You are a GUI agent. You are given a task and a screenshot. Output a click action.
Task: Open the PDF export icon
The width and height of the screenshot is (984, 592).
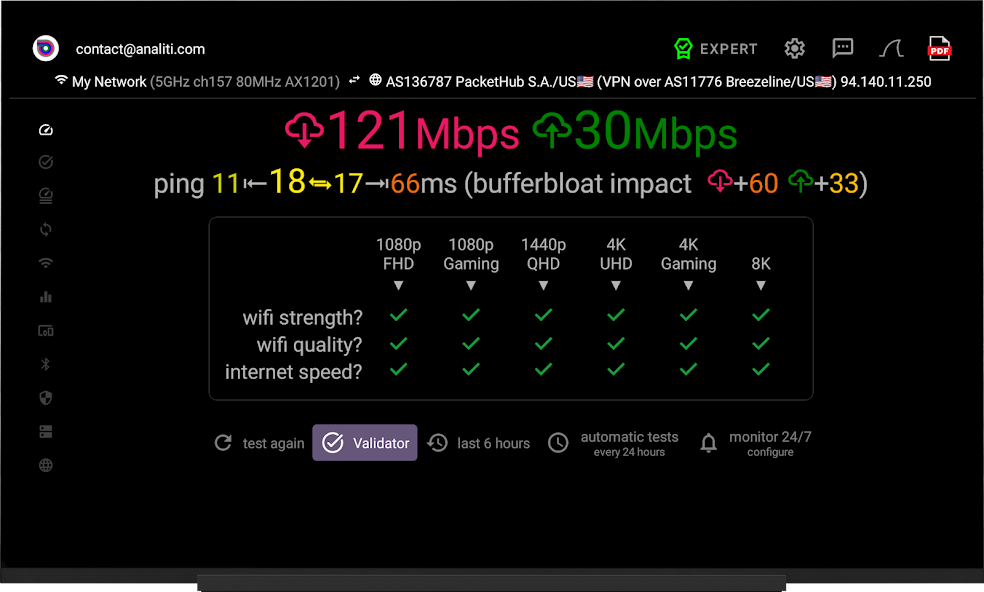point(939,48)
